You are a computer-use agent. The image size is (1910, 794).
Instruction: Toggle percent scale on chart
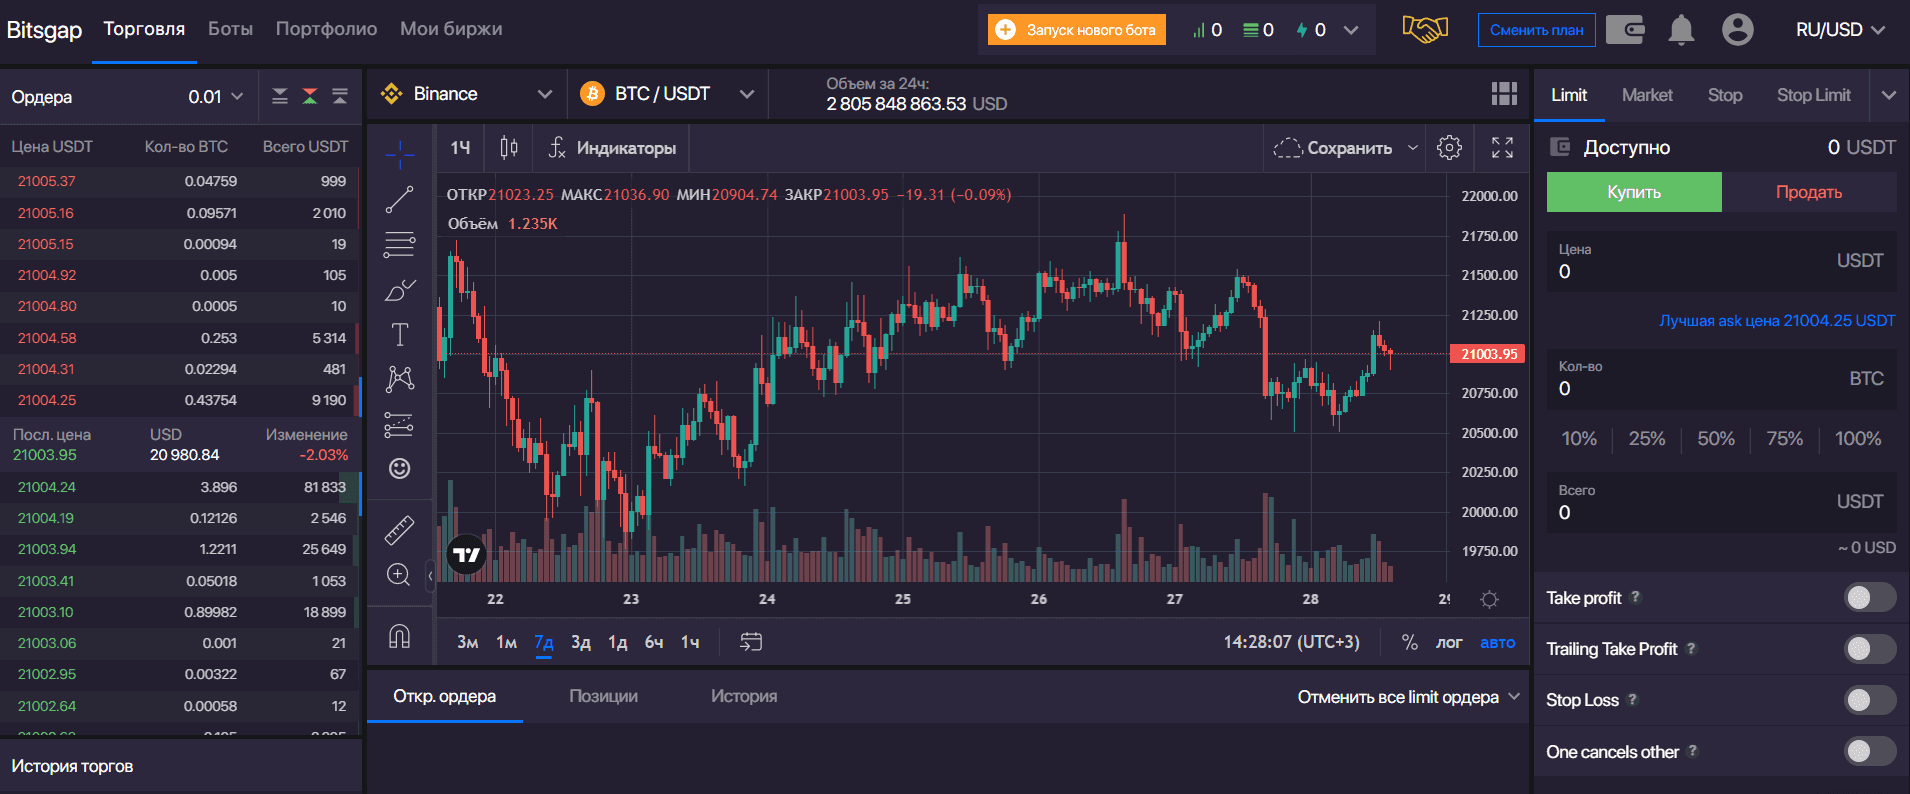coord(1410,642)
